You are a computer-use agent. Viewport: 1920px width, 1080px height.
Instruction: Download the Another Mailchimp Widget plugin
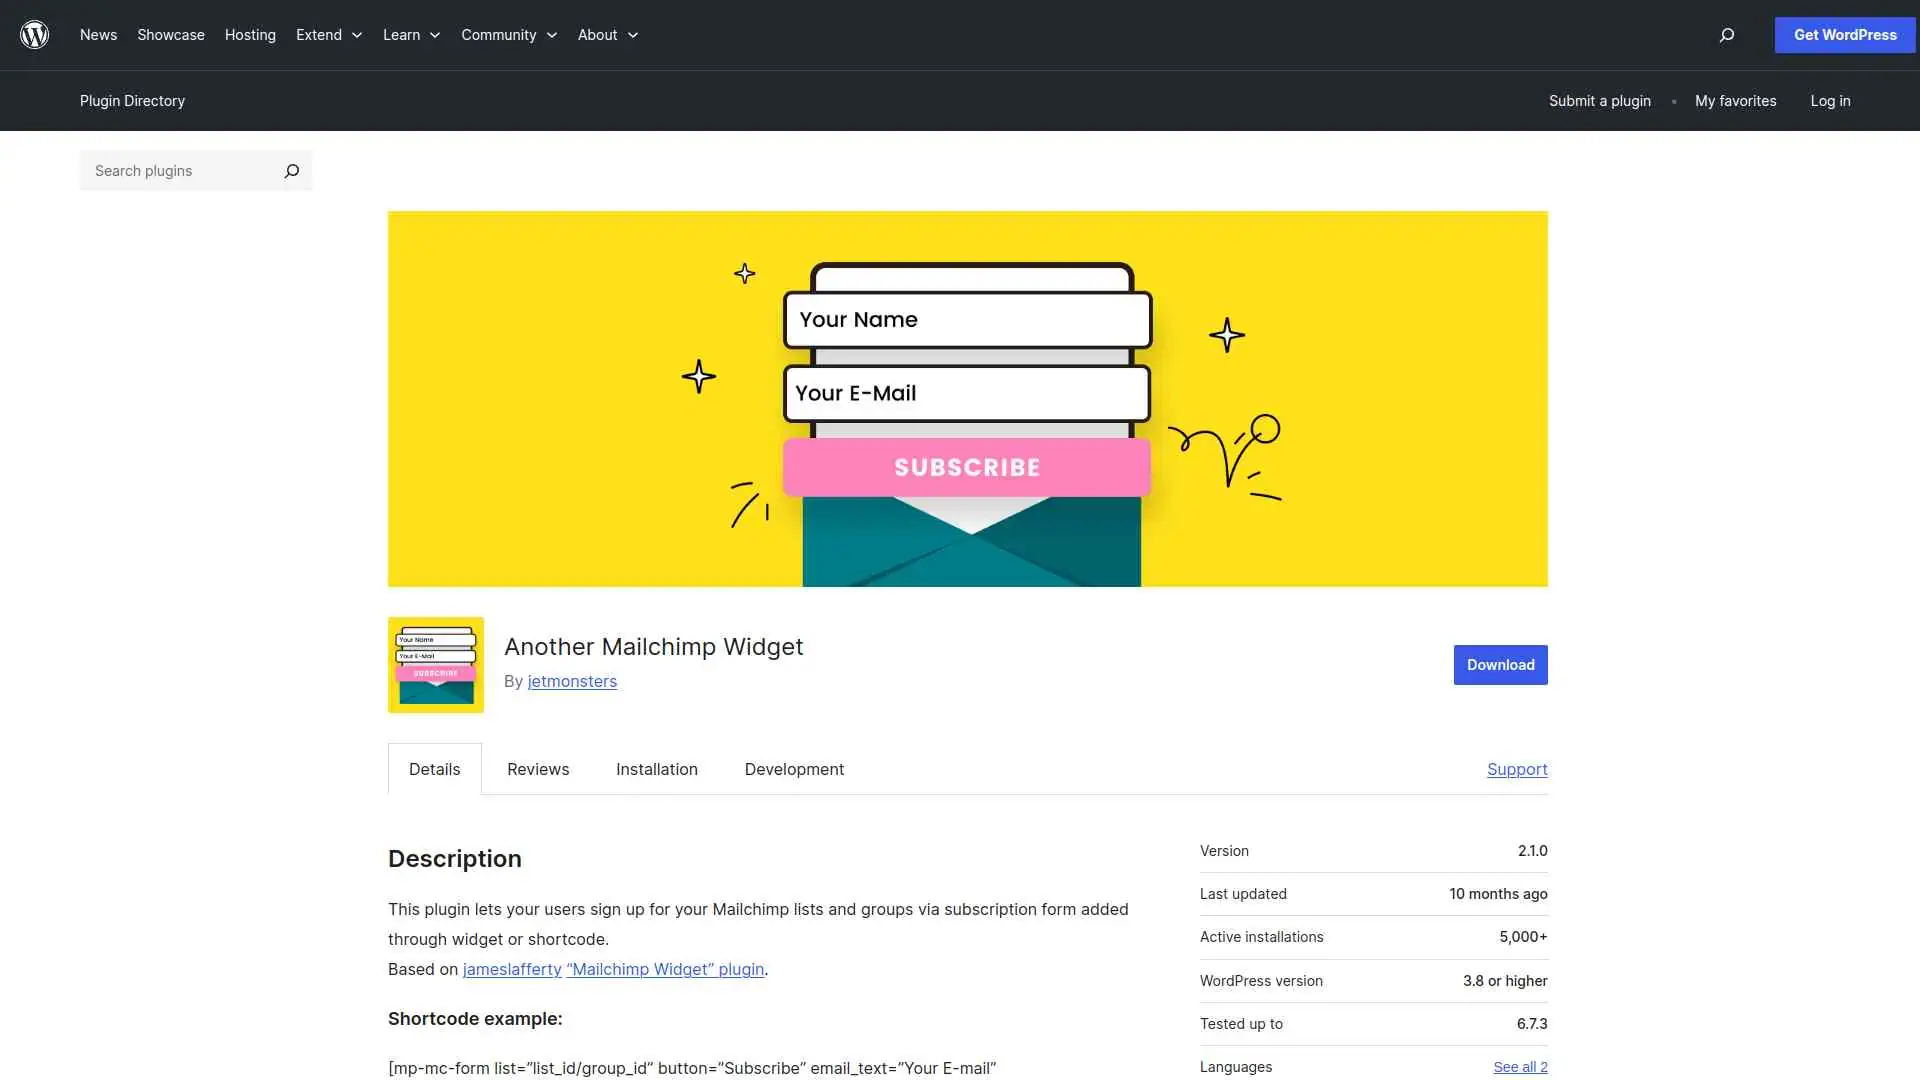1500,664
